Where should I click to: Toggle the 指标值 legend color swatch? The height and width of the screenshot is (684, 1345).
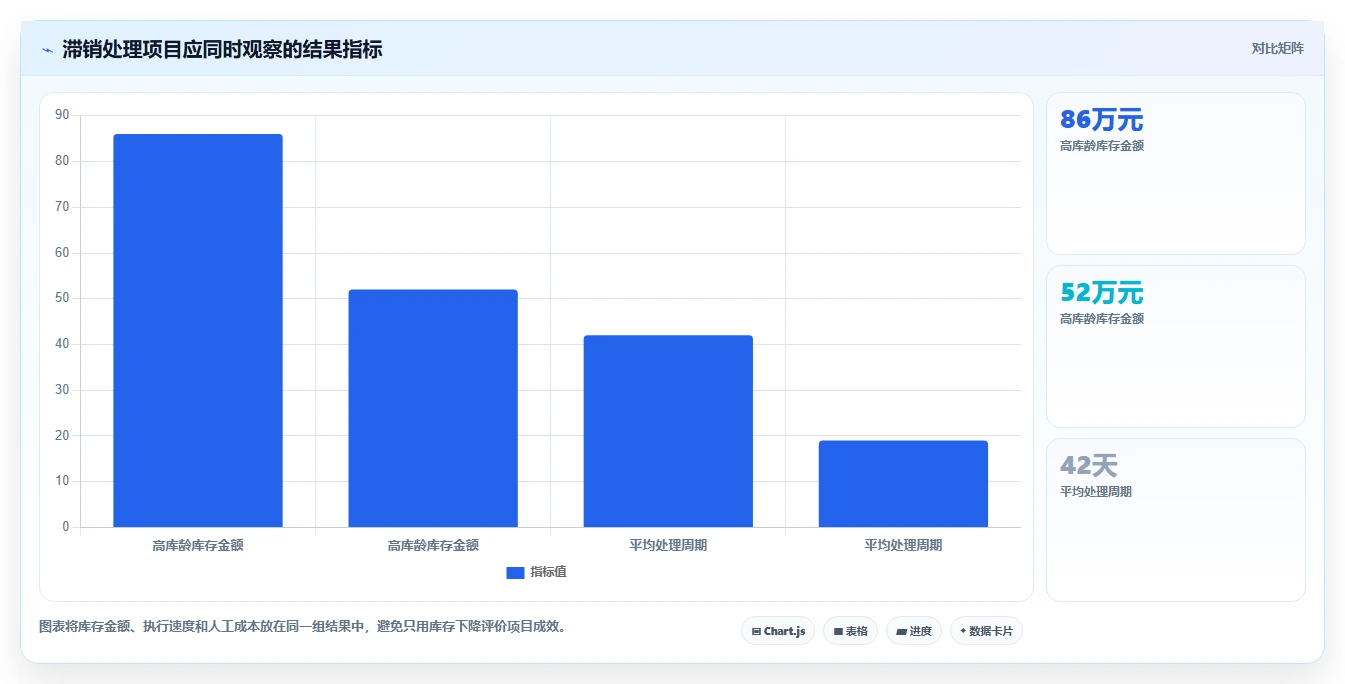click(515, 572)
